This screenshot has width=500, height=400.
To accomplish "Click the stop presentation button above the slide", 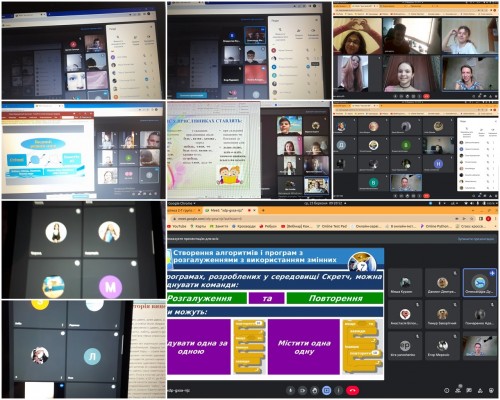I will (x=476, y=239).
